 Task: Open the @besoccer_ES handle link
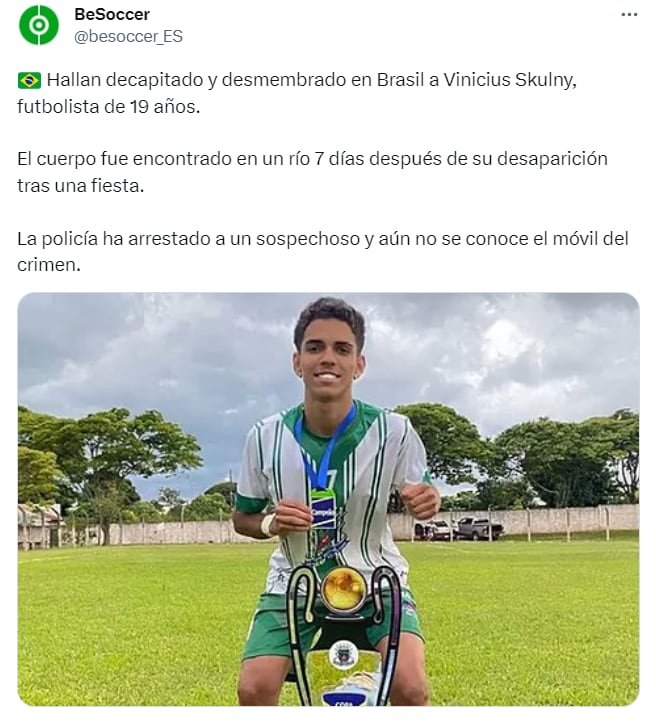pyautogui.click(x=128, y=36)
